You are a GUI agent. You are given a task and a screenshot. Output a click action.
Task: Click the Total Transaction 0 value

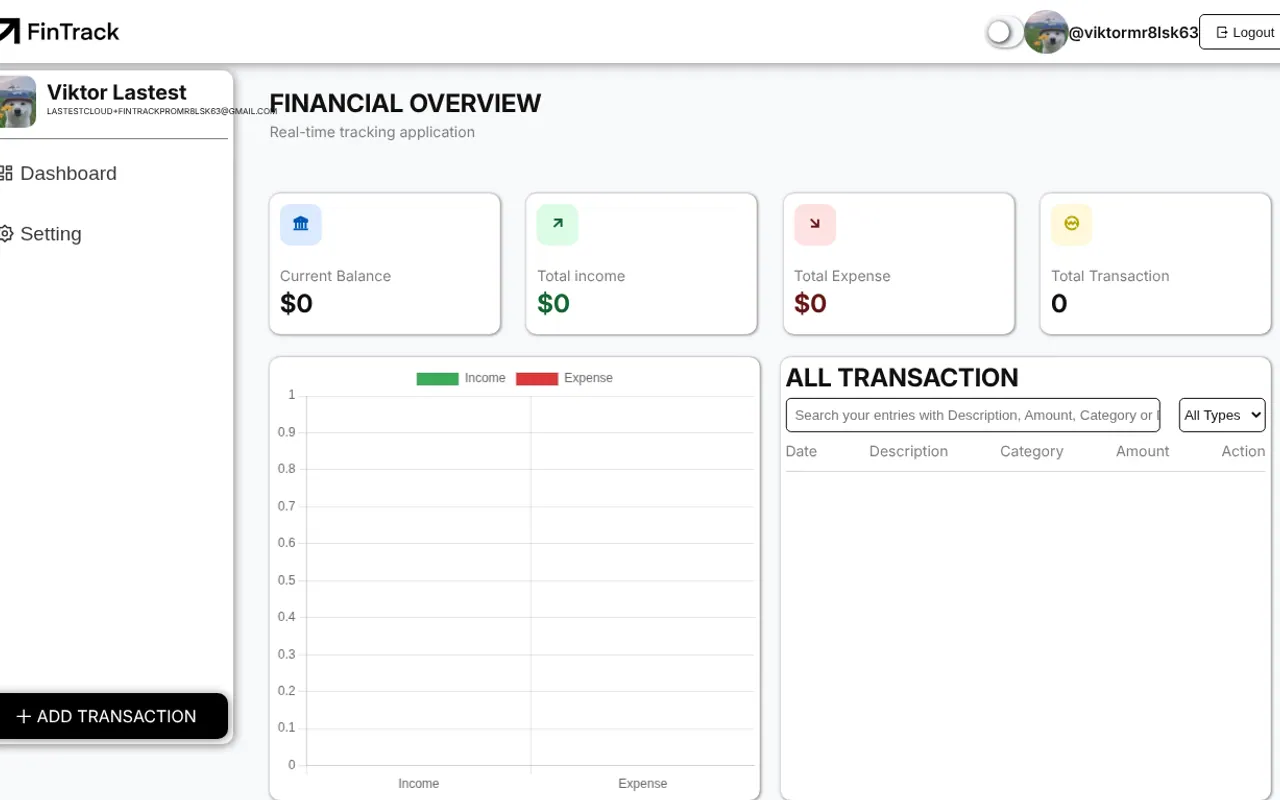pos(1059,303)
